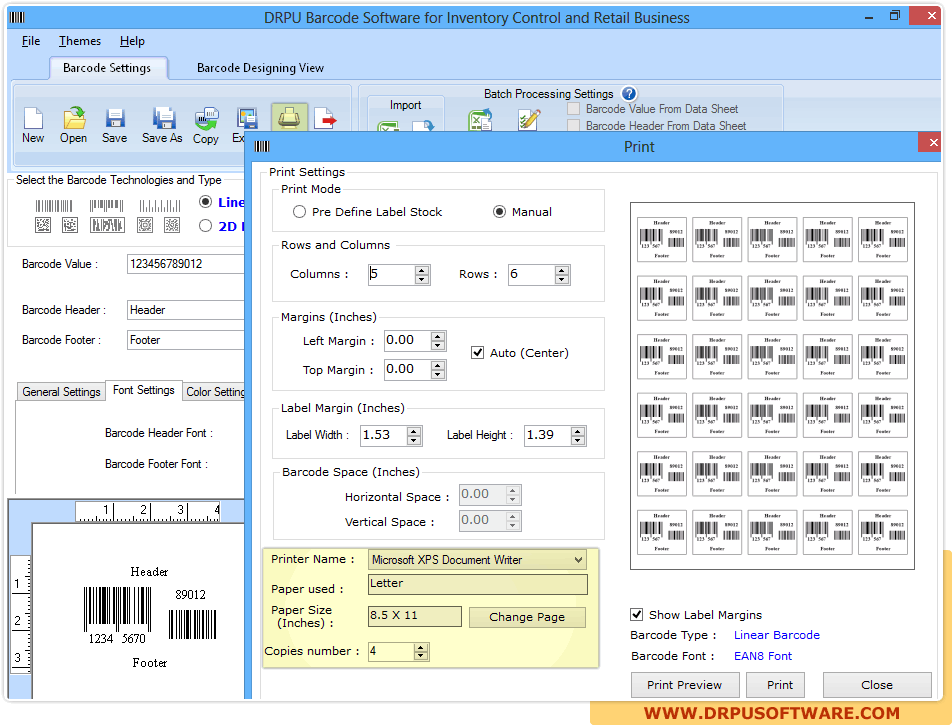
Task: Open the Color Settings tab
Action: 214,392
